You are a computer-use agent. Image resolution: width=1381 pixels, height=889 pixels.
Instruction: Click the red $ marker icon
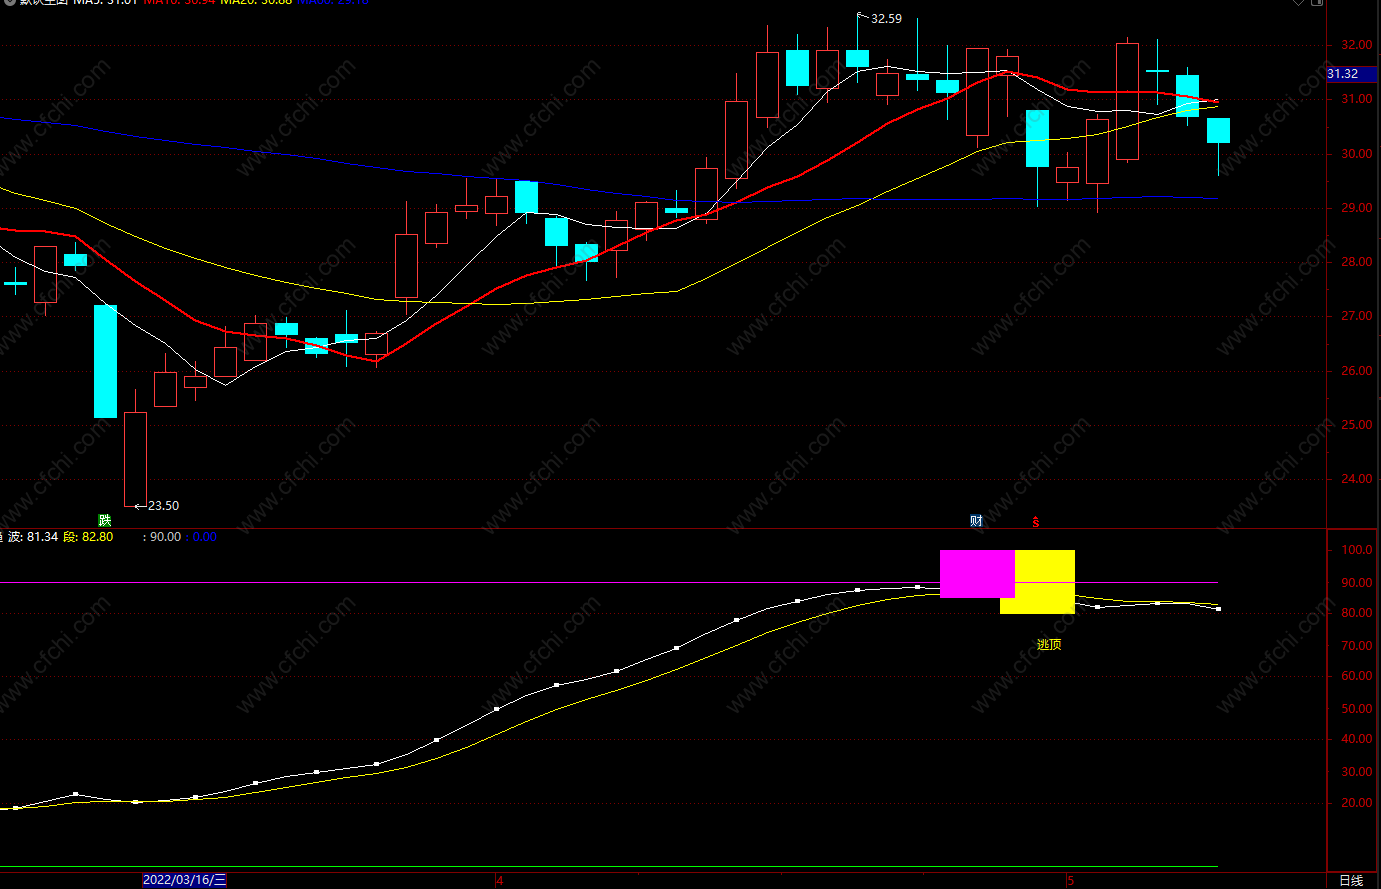(1036, 522)
